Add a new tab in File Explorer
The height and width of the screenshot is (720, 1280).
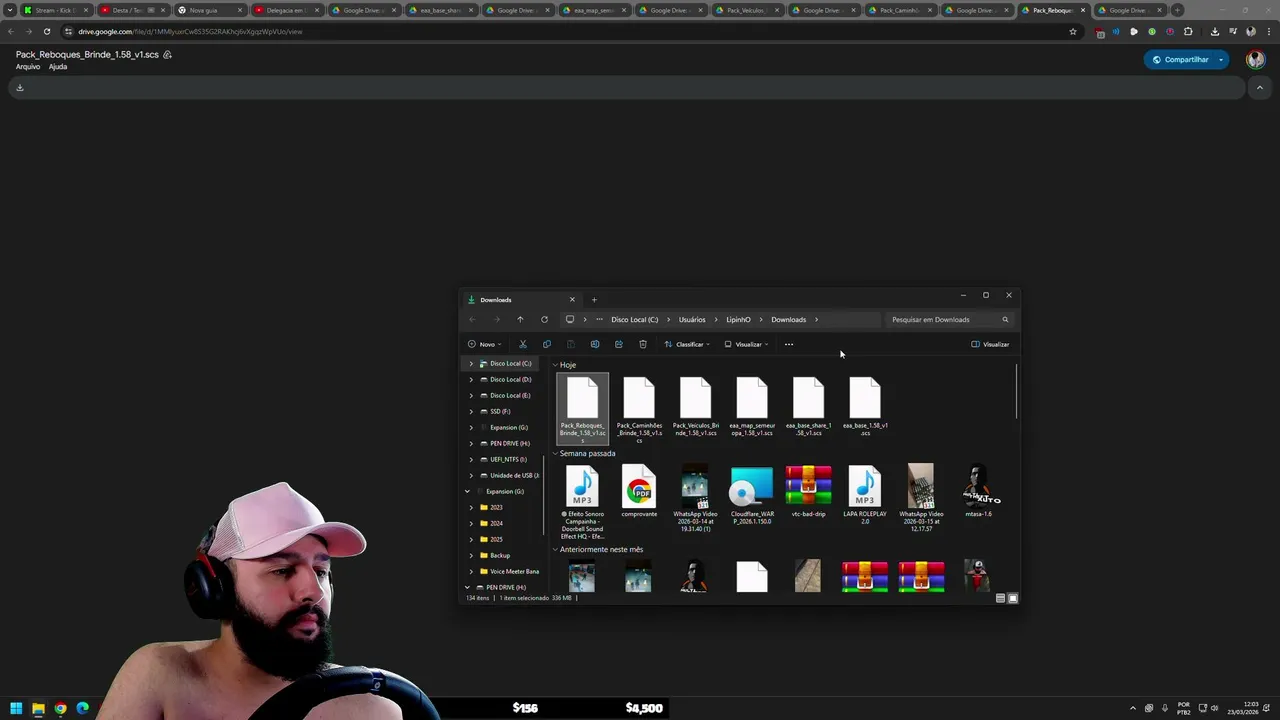coord(594,299)
